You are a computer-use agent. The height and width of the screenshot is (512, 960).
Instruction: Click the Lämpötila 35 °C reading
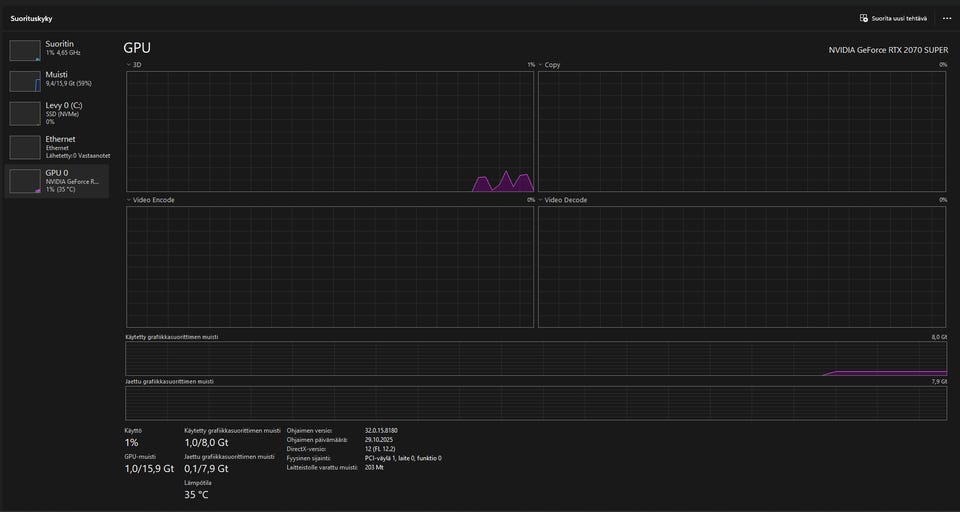pos(196,494)
